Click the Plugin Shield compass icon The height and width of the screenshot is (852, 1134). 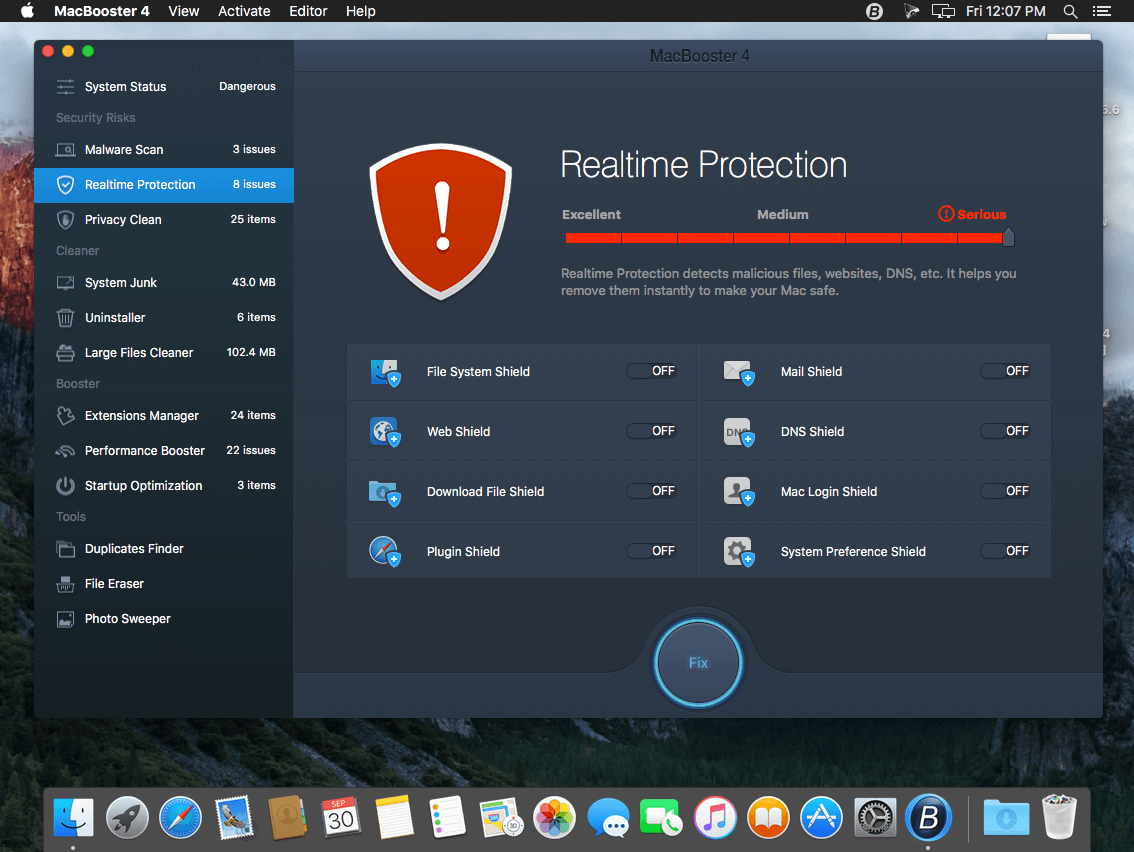point(384,552)
